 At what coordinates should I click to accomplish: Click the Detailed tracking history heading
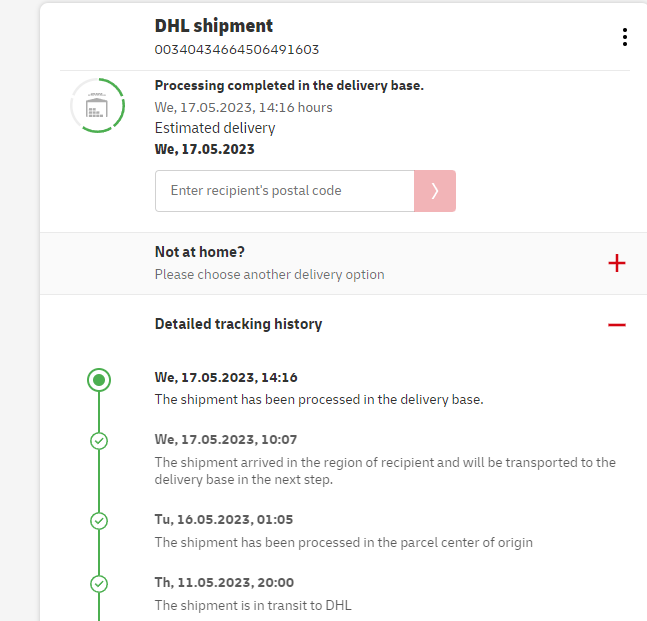(x=238, y=324)
